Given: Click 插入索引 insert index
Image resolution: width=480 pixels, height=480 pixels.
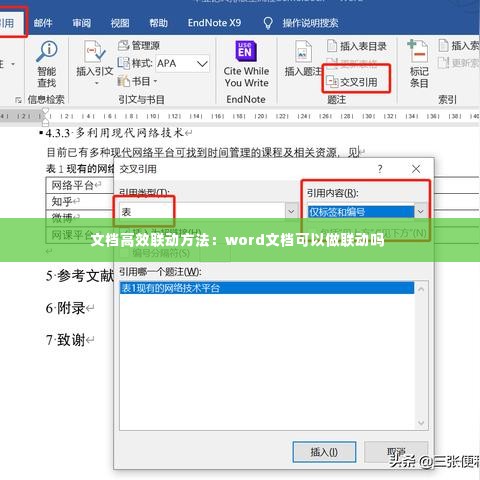Looking at the screenshot, I should point(459,46).
